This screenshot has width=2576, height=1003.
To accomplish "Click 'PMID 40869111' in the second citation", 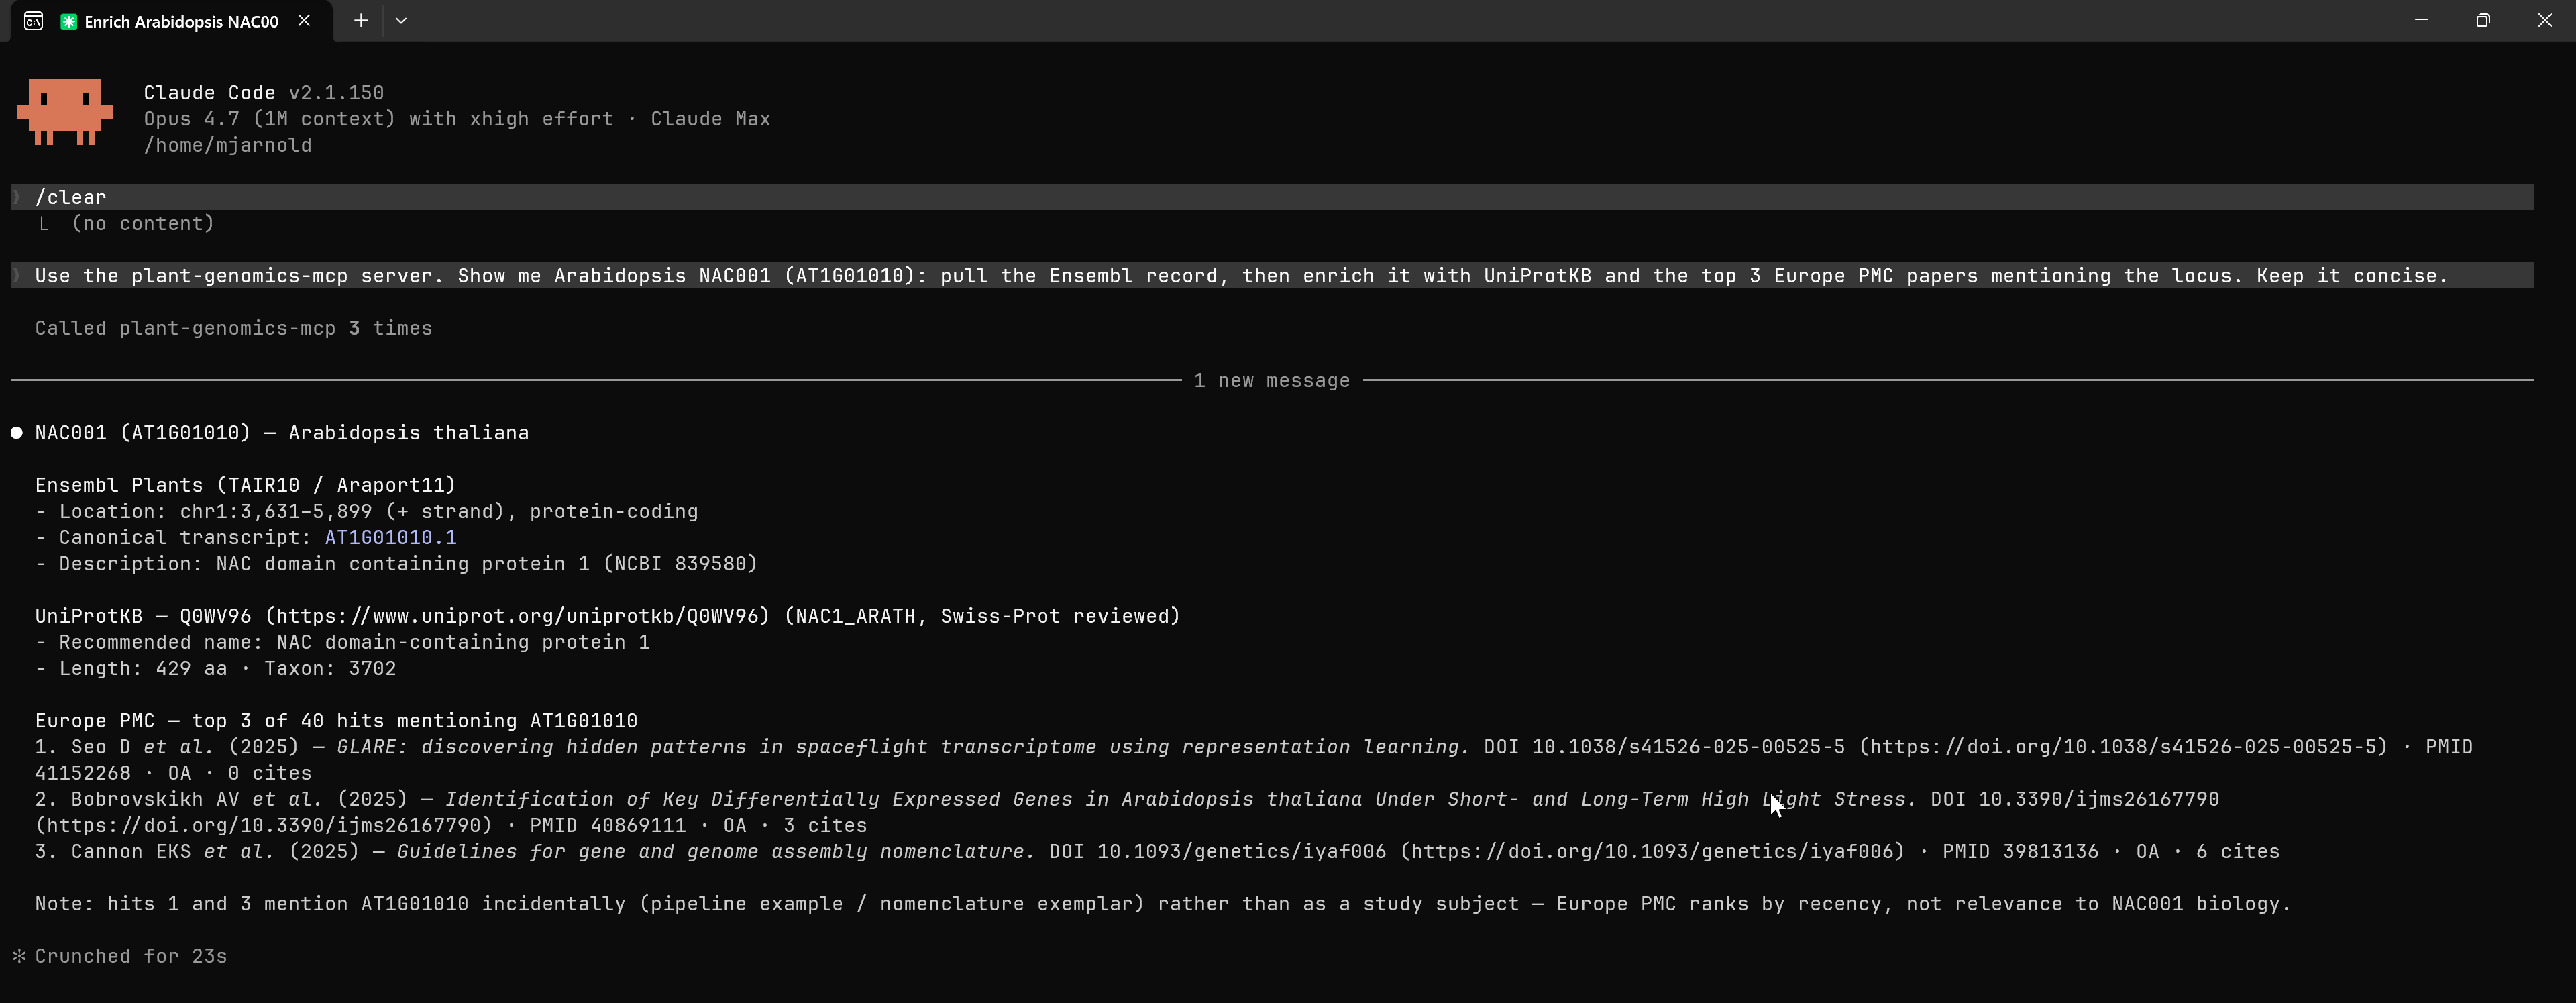I will (608, 825).
